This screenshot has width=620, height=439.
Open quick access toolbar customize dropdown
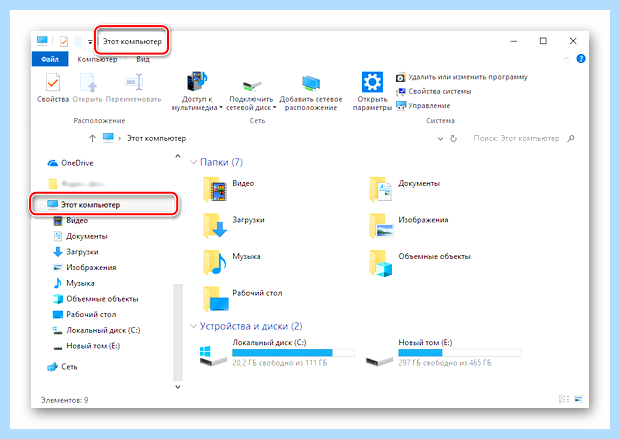point(90,42)
